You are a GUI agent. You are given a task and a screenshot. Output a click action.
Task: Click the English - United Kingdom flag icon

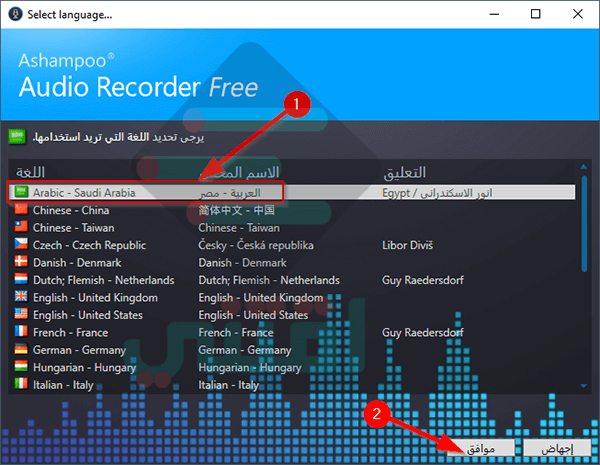(x=21, y=297)
